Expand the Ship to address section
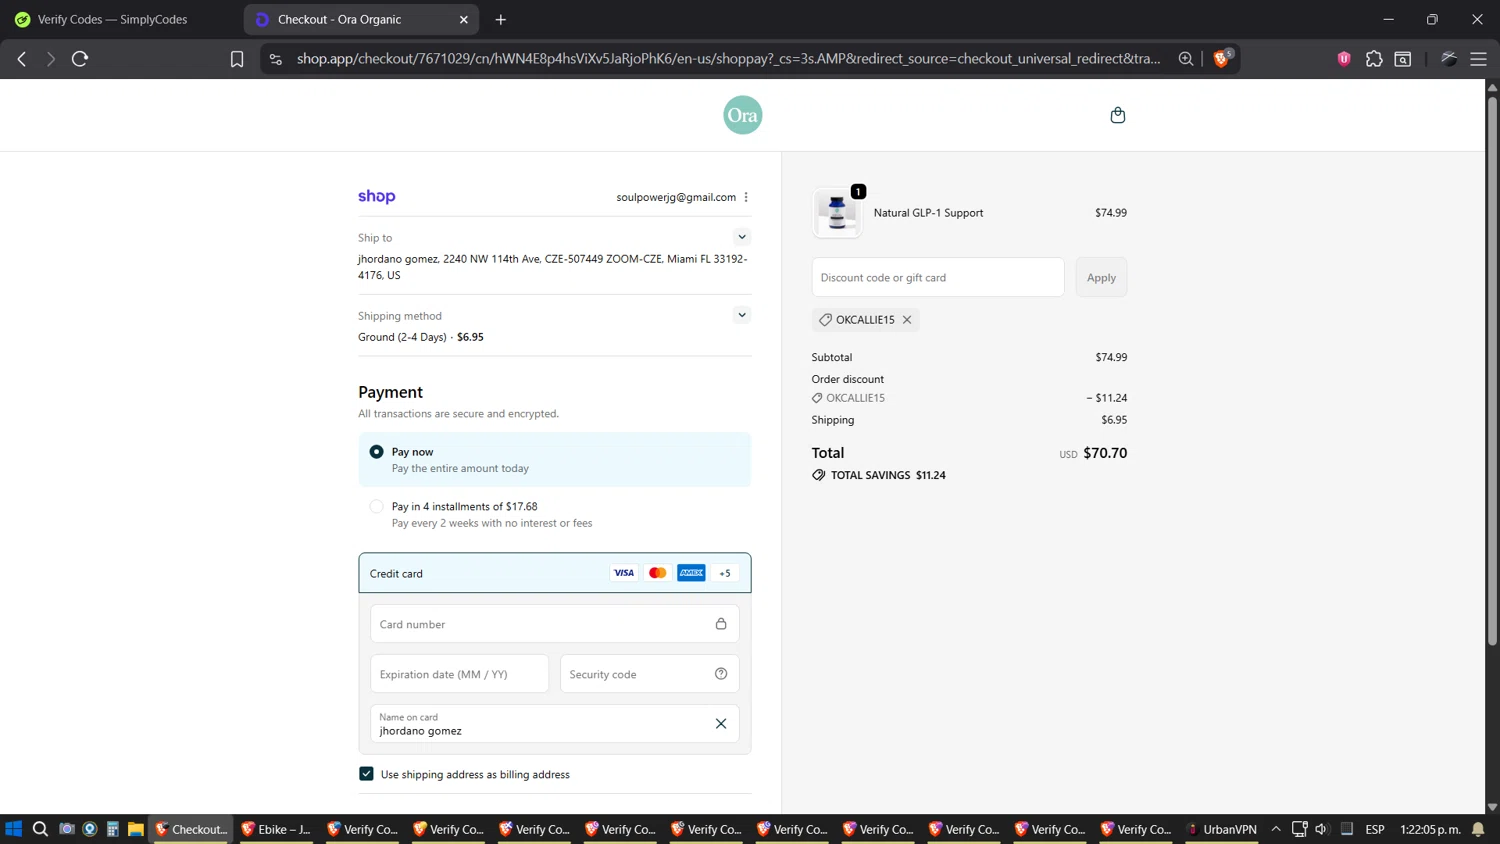Viewport: 1500px width, 844px height. point(742,237)
